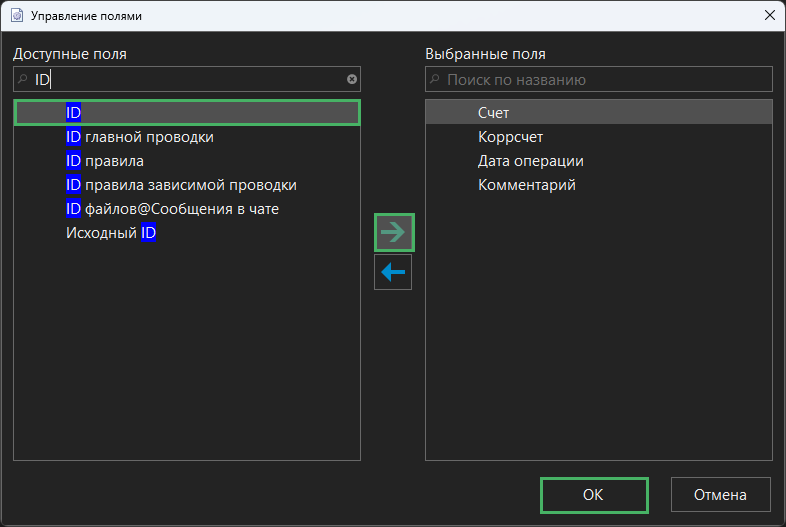Click the magnifier icon in available fields search
Image resolution: width=786 pixels, height=527 pixels.
tap(23, 79)
